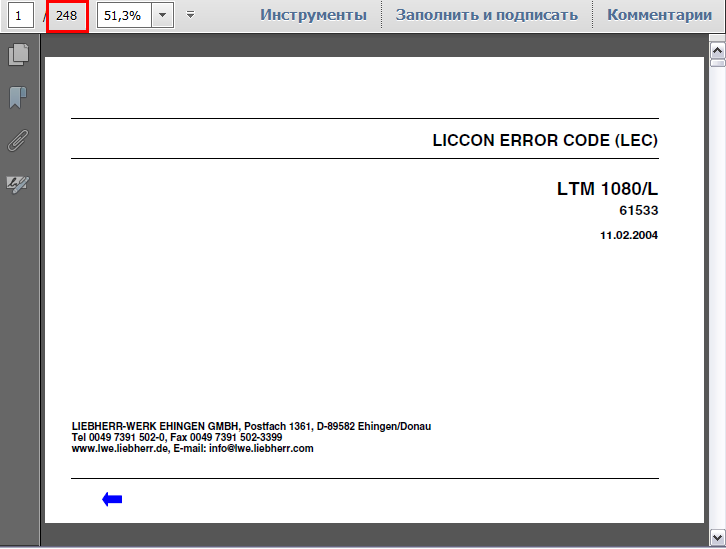The height and width of the screenshot is (549, 726).
Task: Open the Инструменты pane
Action: click(x=313, y=15)
